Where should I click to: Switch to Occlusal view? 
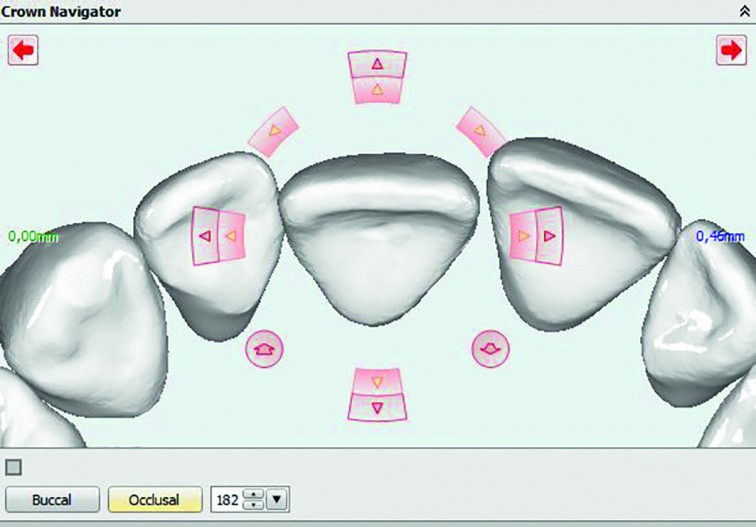point(155,500)
